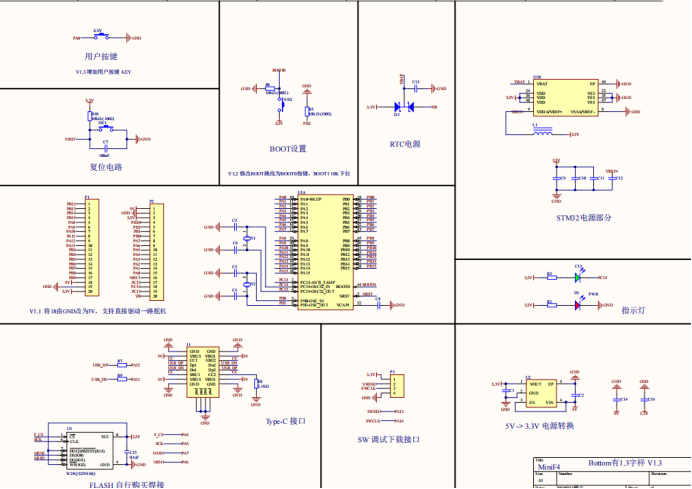Click the C7 capacitor in reset circuit
692x489 pixels.
[105, 148]
